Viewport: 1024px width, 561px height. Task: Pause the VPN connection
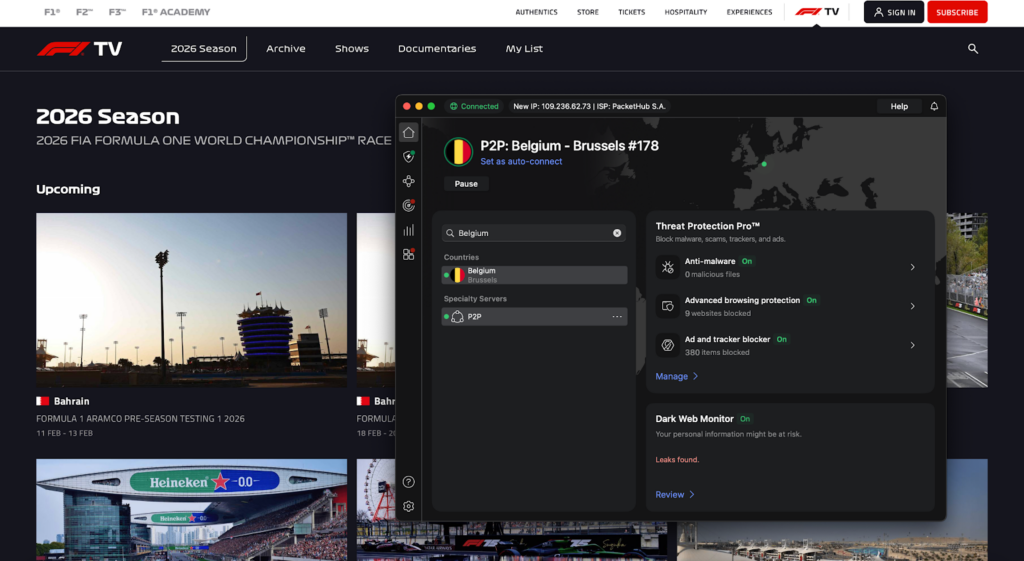click(466, 184)
